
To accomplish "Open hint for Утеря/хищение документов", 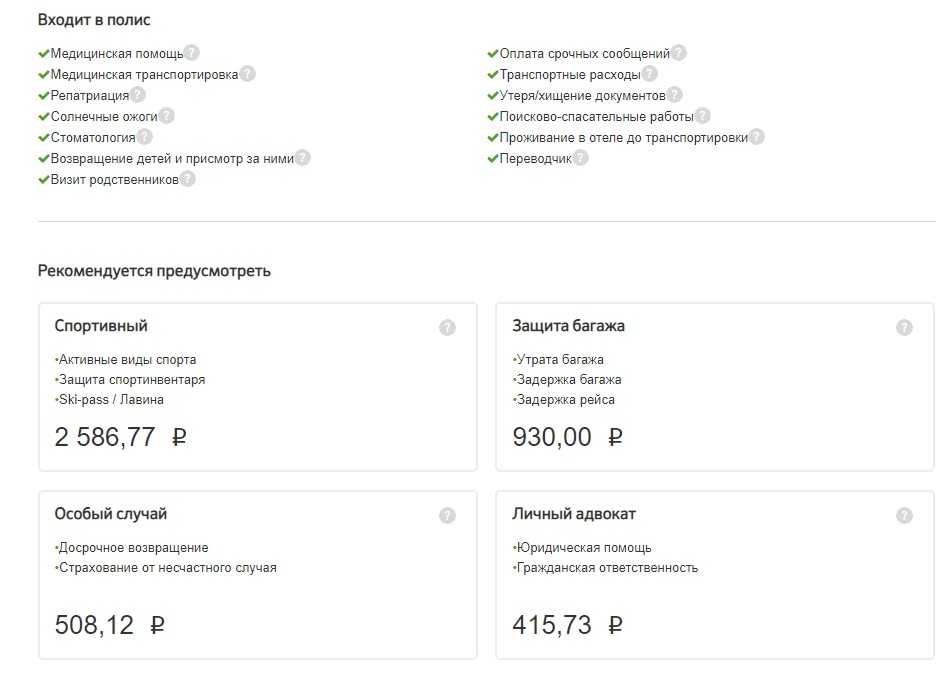I will pyautogui.click(x=675, y=95).
